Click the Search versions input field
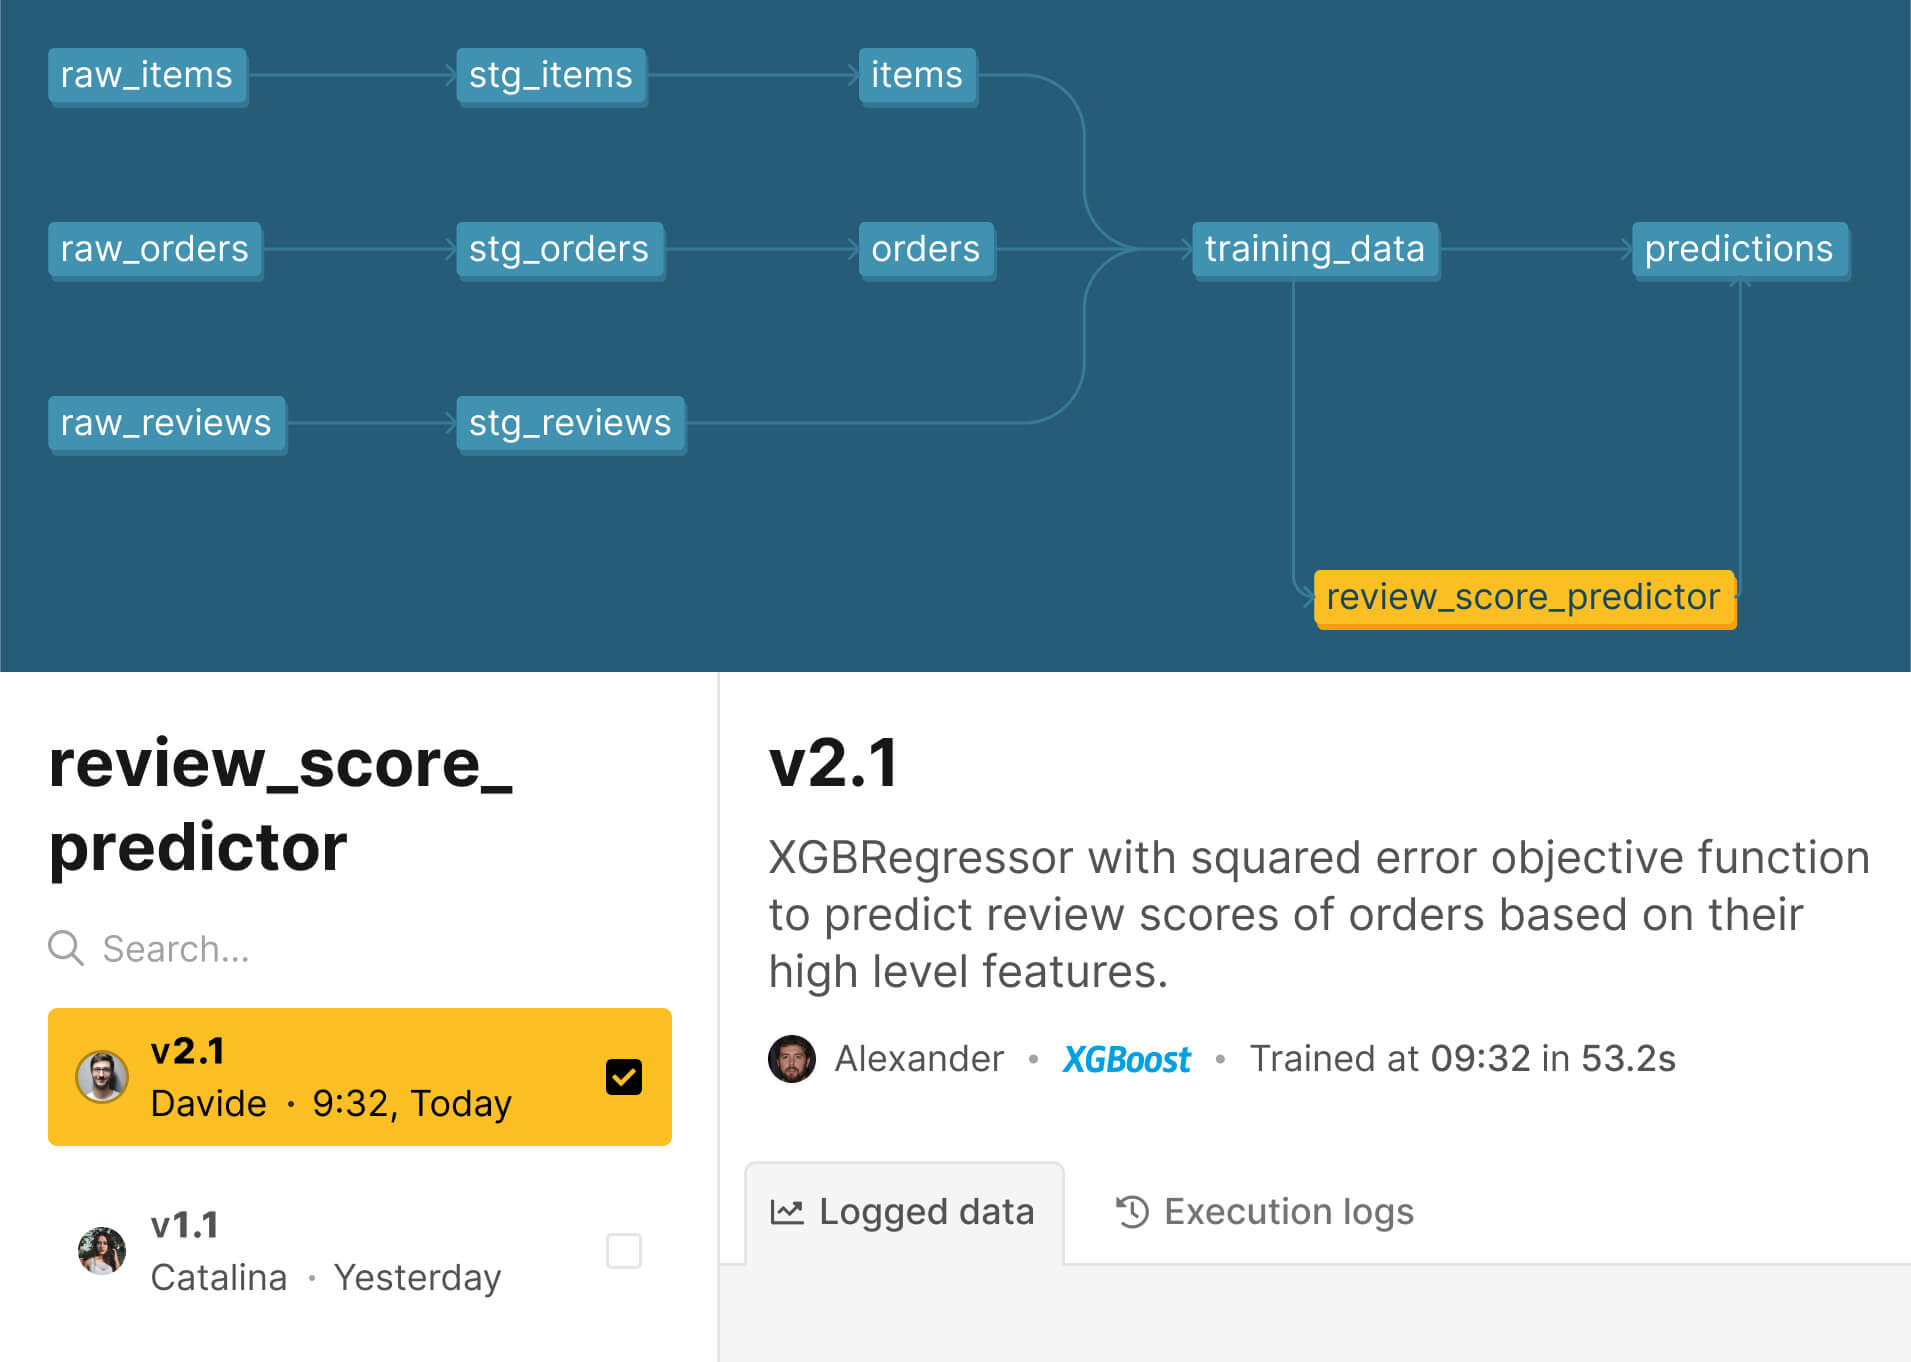Image resolution: width=1911 pixels, height=1362 pixels. (x=360, y=948)
